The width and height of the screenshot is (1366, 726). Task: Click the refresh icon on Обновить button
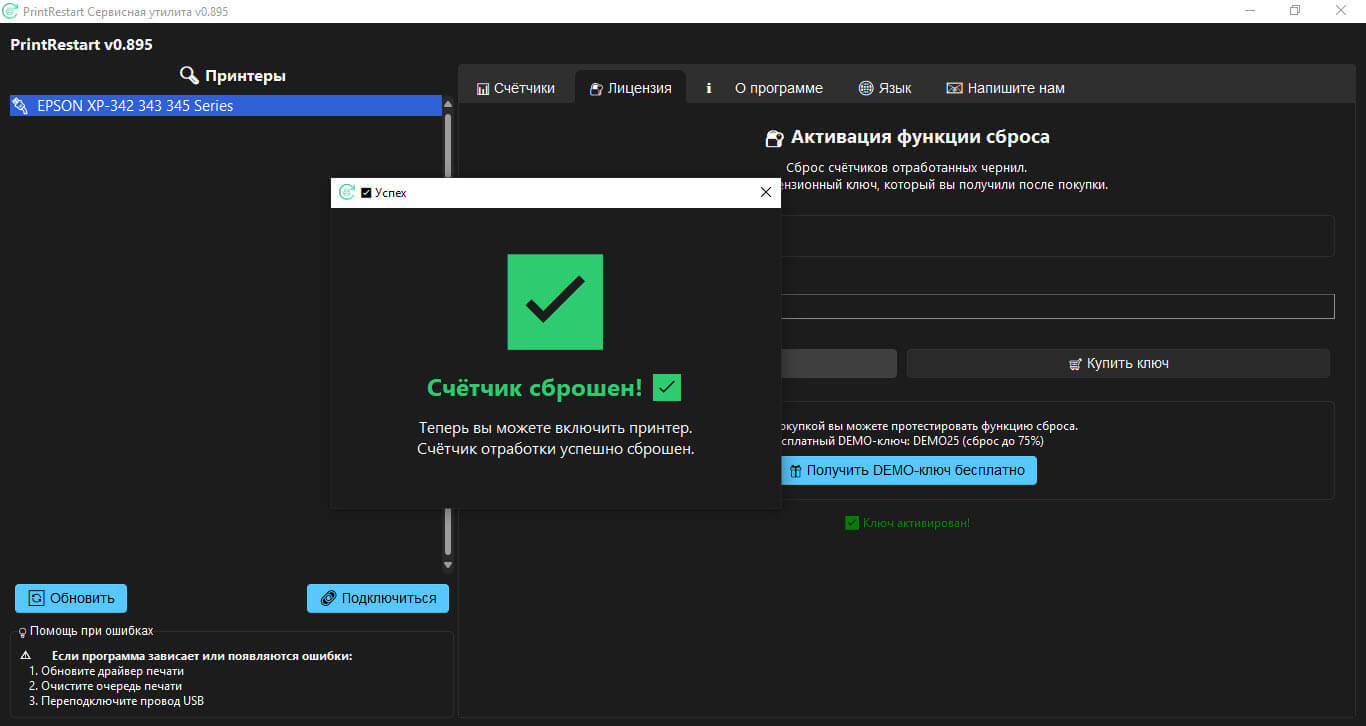[x=37, y=598]
